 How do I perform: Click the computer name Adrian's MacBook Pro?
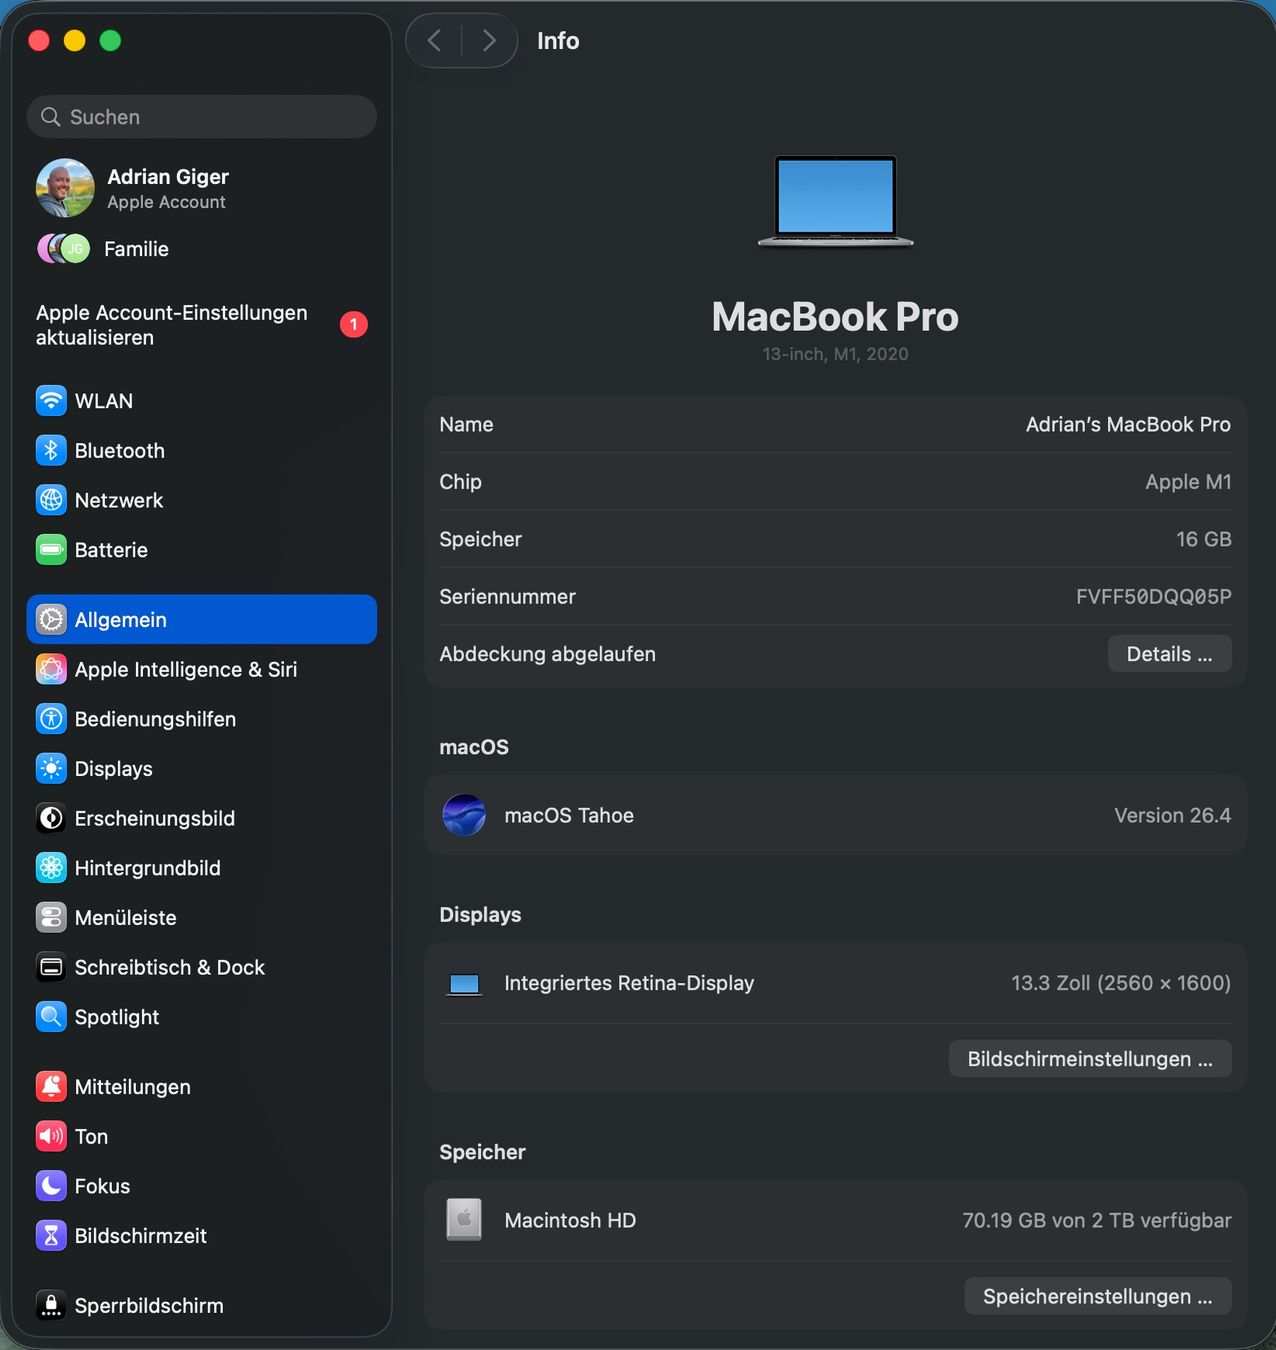click(x=1128, y=424)
